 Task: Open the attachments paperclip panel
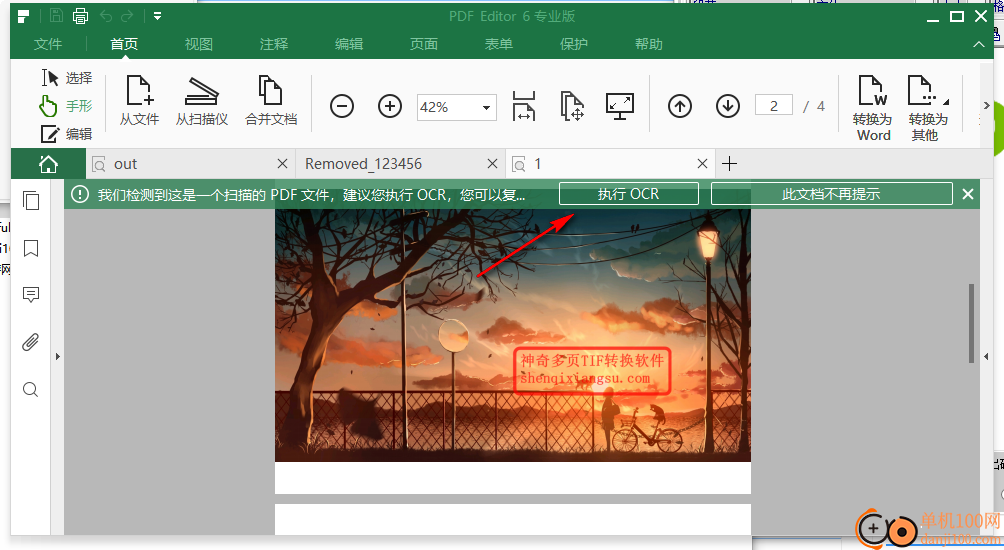31,343
